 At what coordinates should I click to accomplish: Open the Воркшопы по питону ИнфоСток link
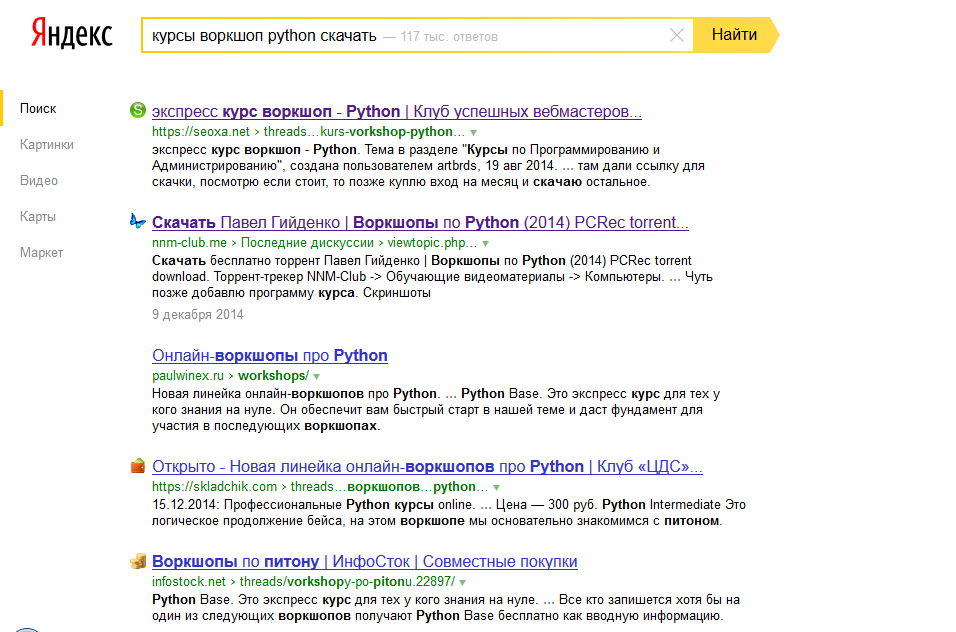click(x=364, y=562)
